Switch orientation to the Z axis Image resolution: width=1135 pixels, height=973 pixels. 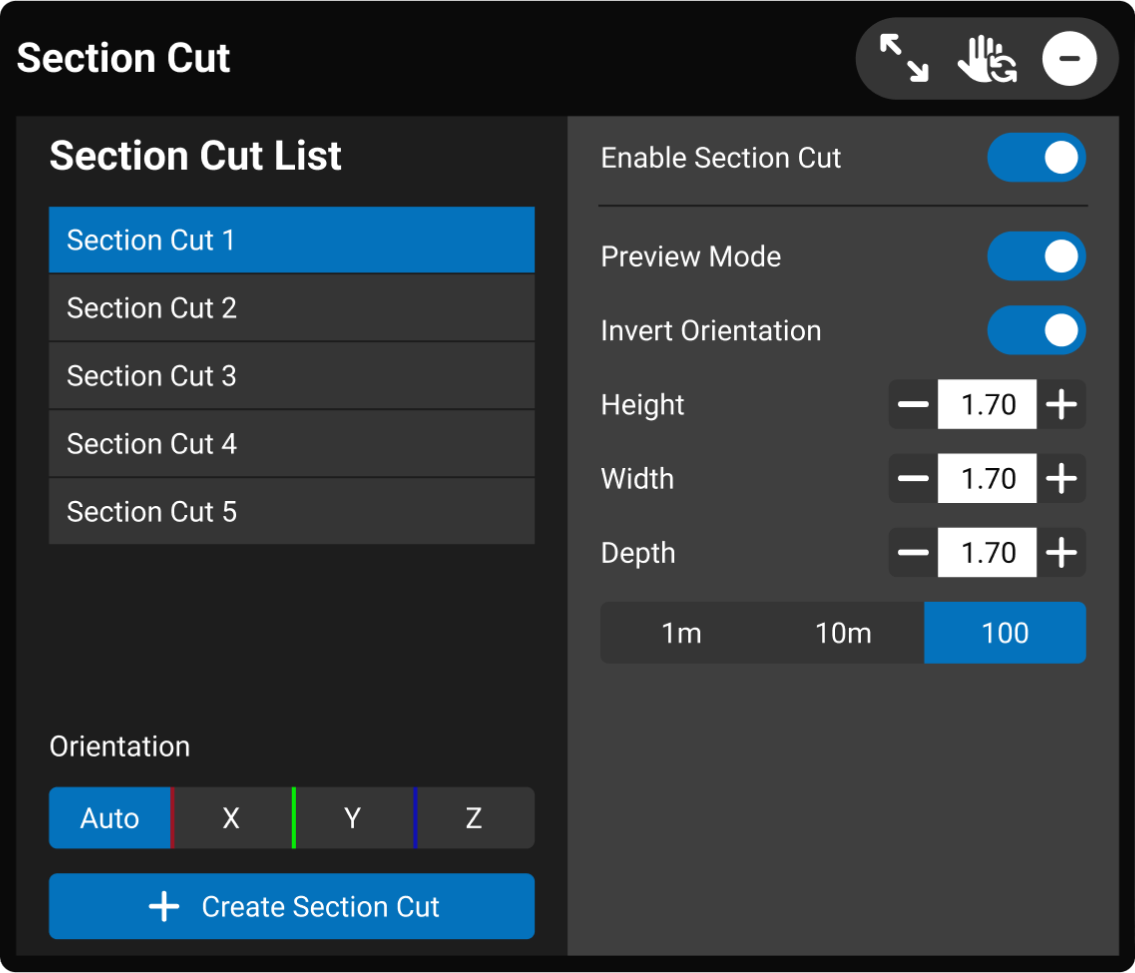[x=474, y=819]
